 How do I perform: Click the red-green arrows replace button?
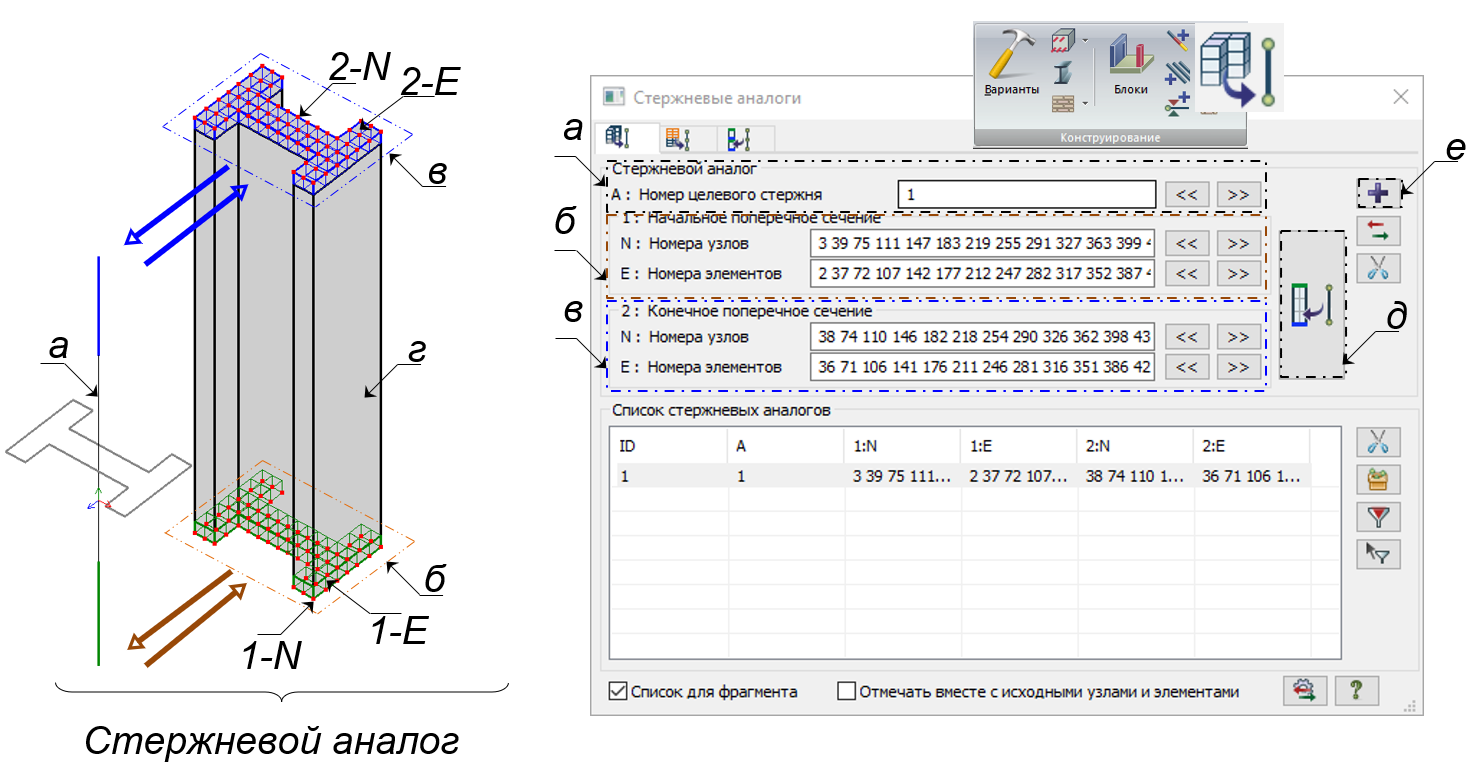[1378, 231]
